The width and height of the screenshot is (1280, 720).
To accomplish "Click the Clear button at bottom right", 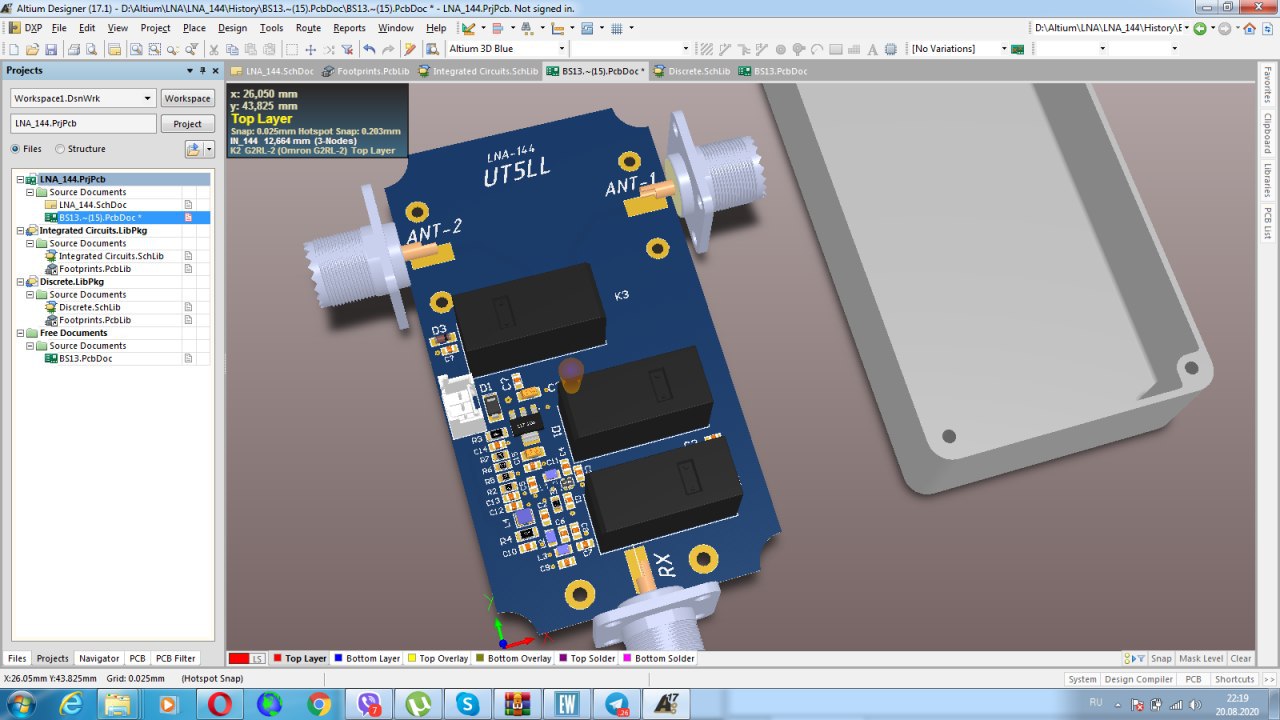I will point(1241,658).
